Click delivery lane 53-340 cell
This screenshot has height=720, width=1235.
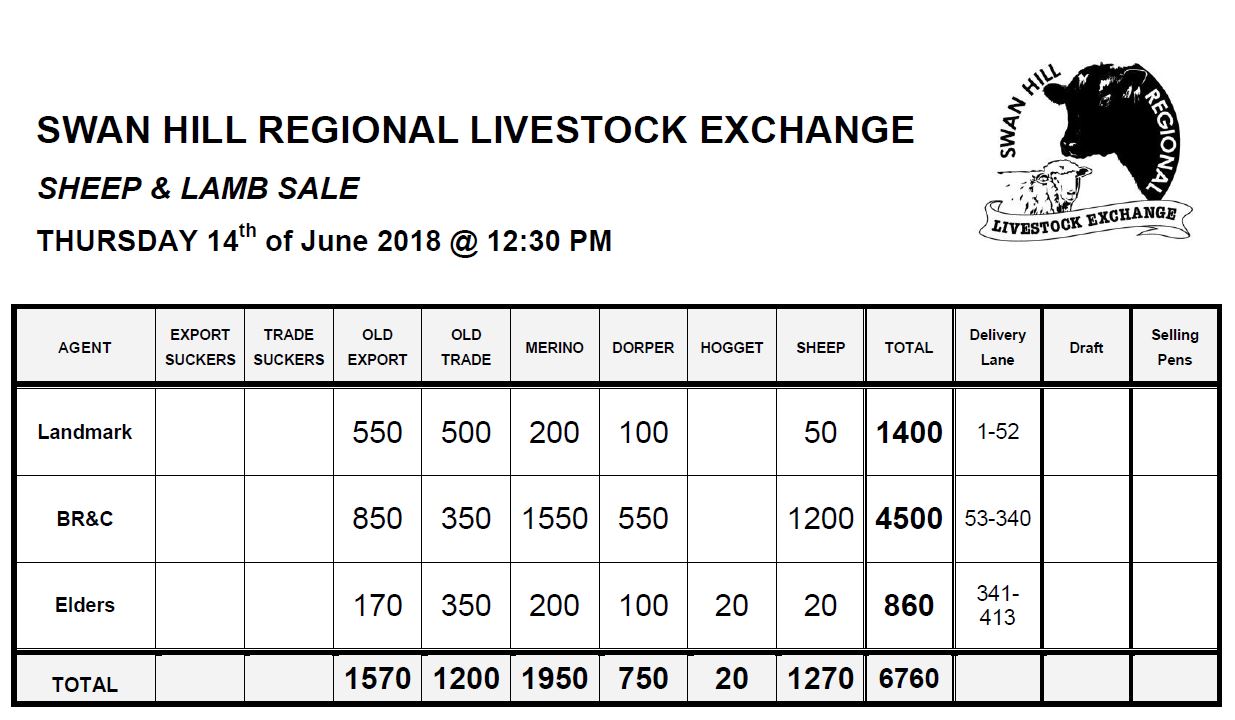coord(997,519)
